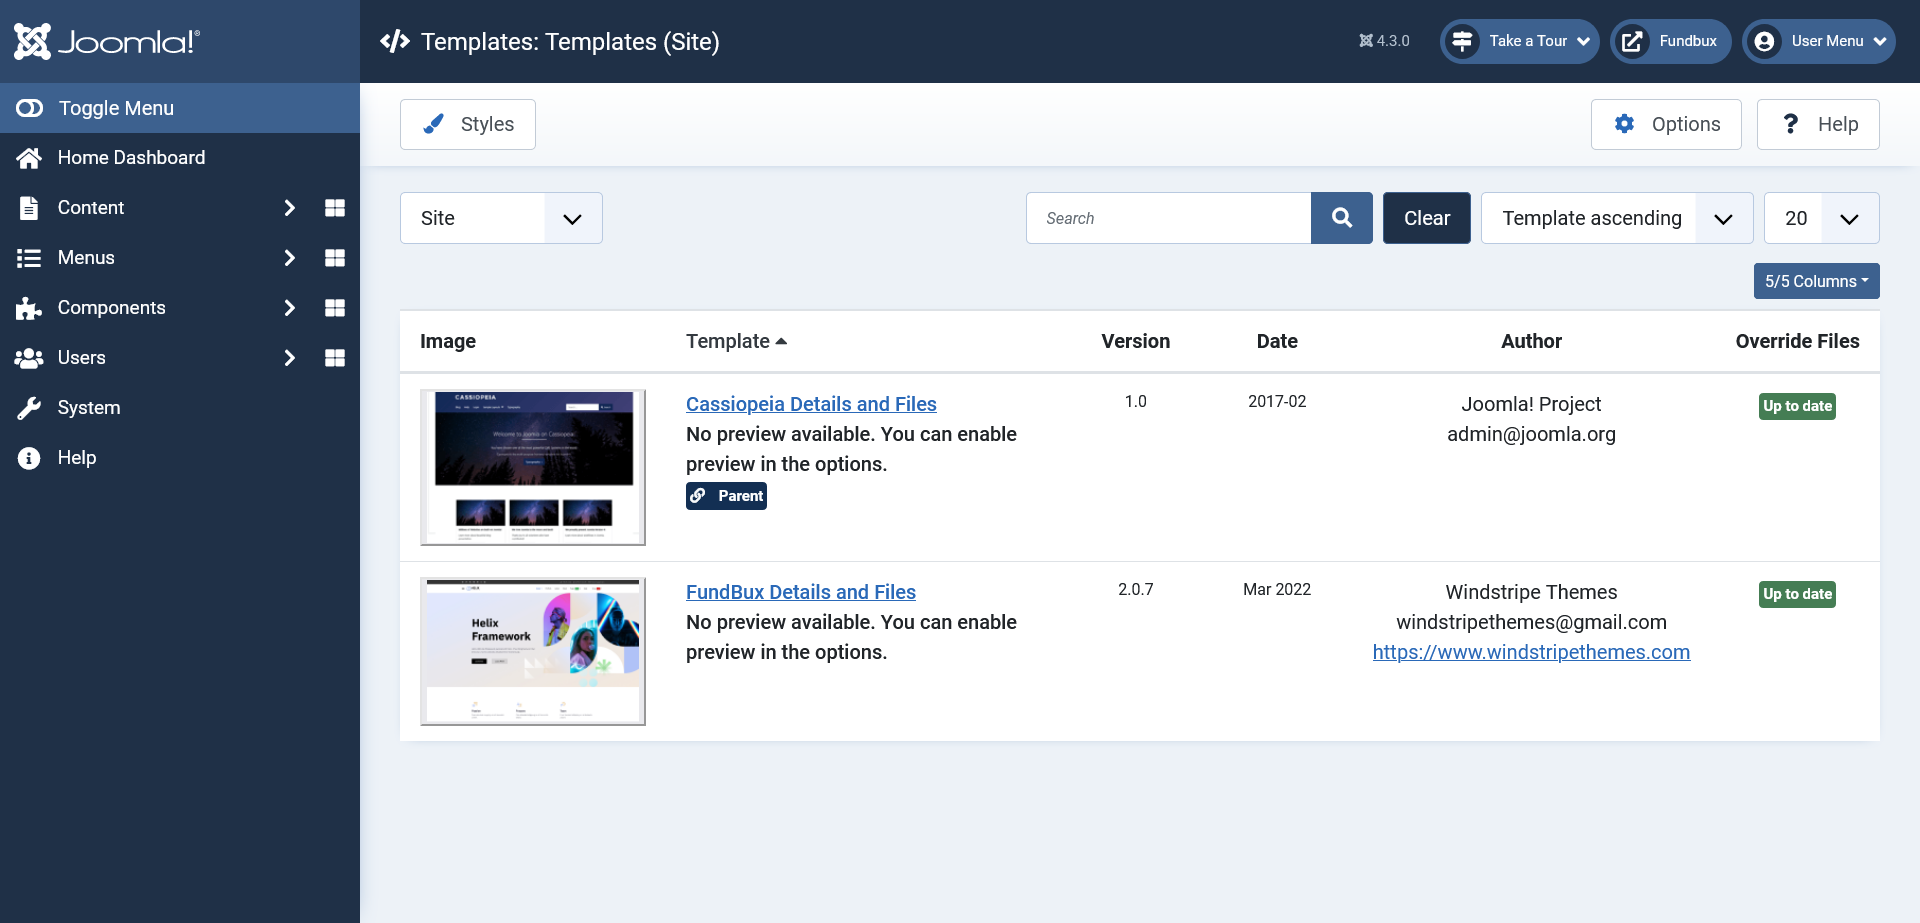Click the Home Dashboard house icon
The width and height of the screenshot is (1920, 923).
[x=29, y=158]
